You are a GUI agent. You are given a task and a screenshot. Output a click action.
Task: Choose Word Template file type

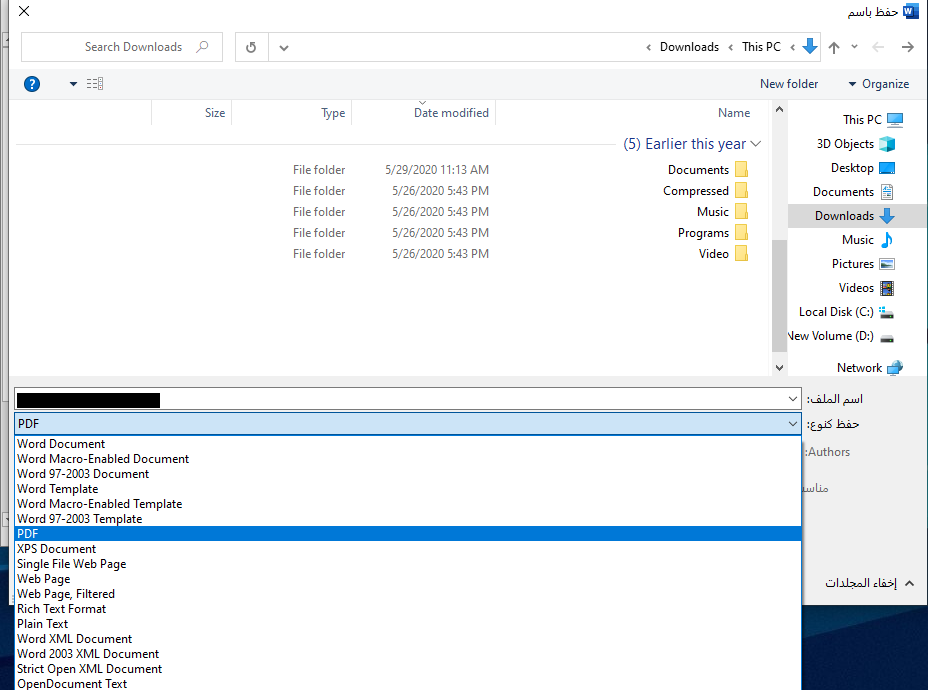(408, 489)
